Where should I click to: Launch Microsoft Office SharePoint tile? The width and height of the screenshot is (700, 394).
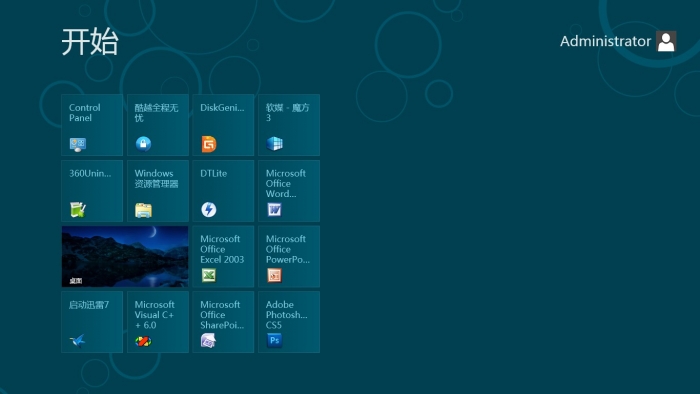coord(223,322)
